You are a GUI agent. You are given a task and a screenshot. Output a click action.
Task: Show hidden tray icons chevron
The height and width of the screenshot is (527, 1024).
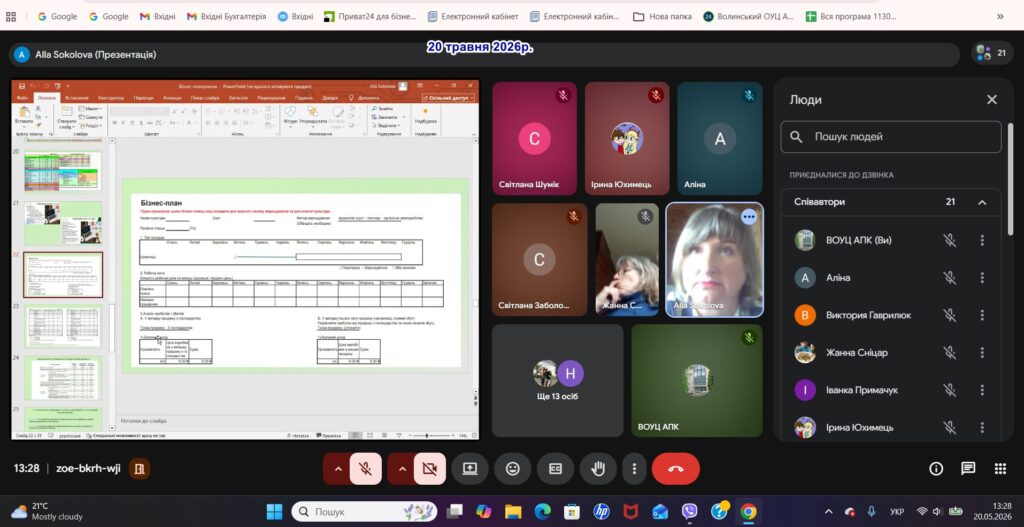coord(829,511)
